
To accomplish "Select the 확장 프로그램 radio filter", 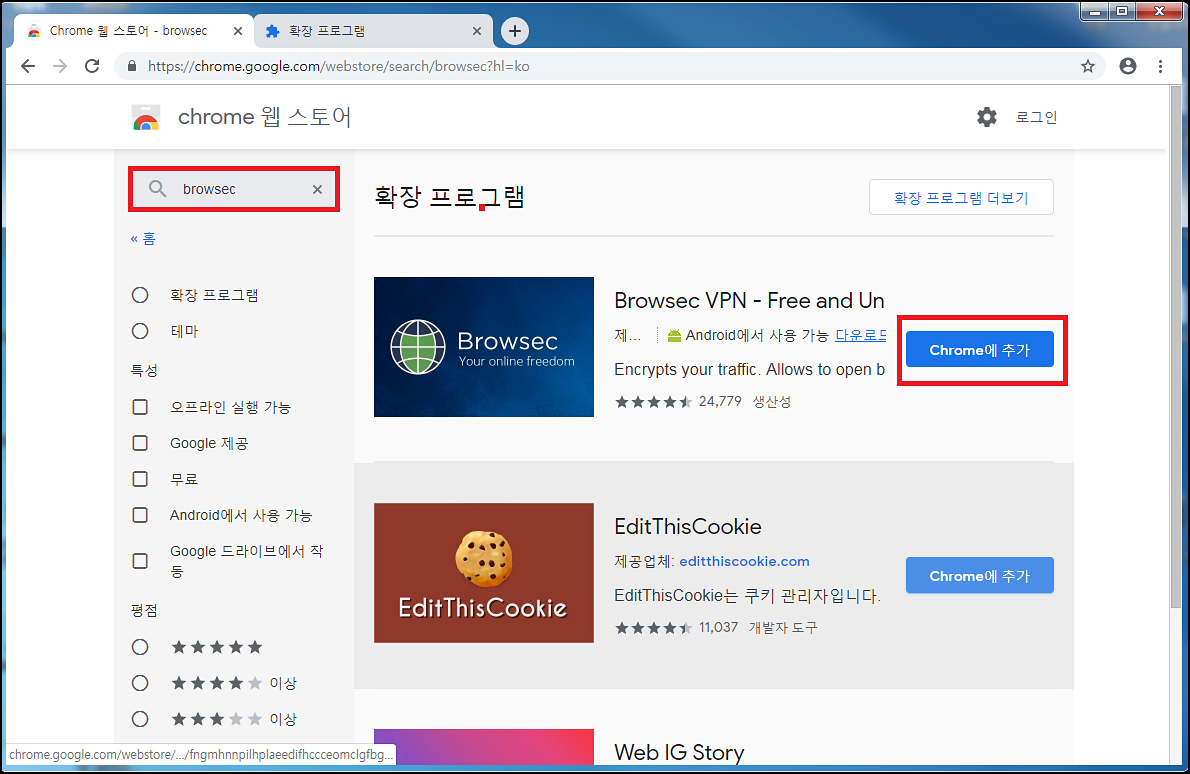I will click(x=140, y=295).
